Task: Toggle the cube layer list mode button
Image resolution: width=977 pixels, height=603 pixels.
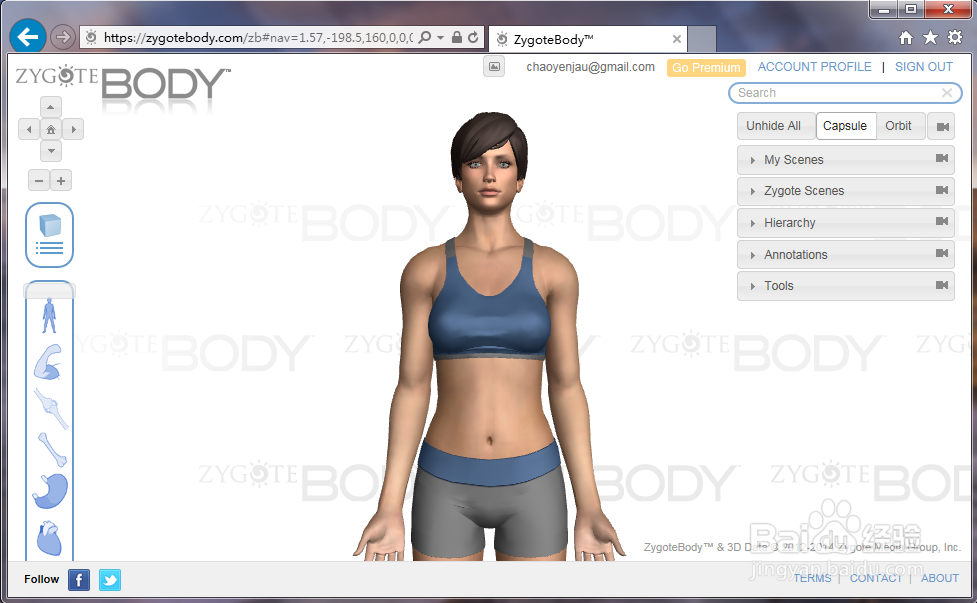Action: click(49, 235)
